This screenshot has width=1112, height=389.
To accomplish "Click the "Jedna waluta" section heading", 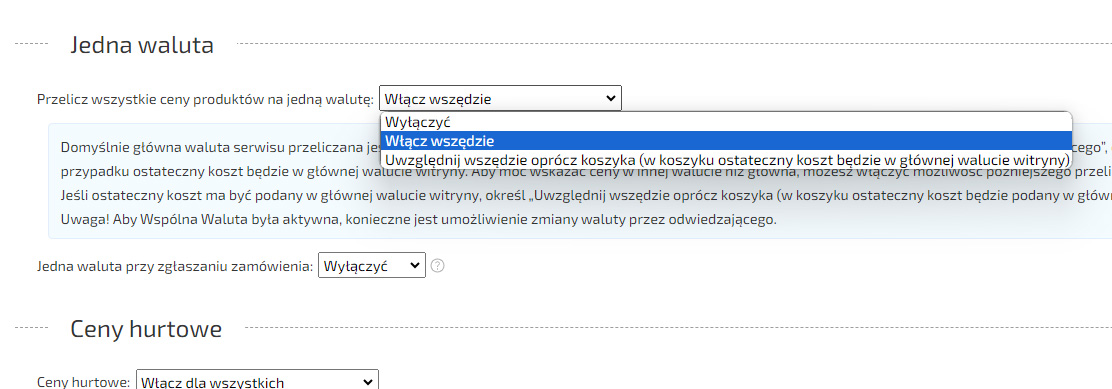I will [142, 45].
